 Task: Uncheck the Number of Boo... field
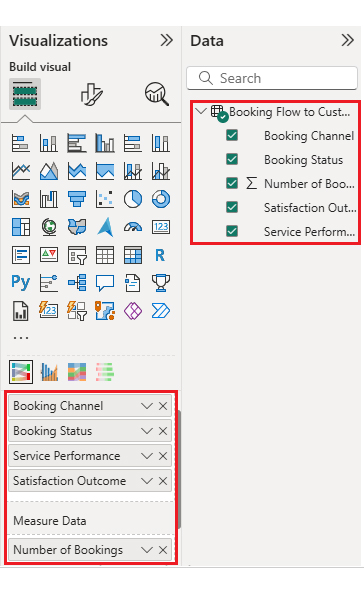[232, 183]
